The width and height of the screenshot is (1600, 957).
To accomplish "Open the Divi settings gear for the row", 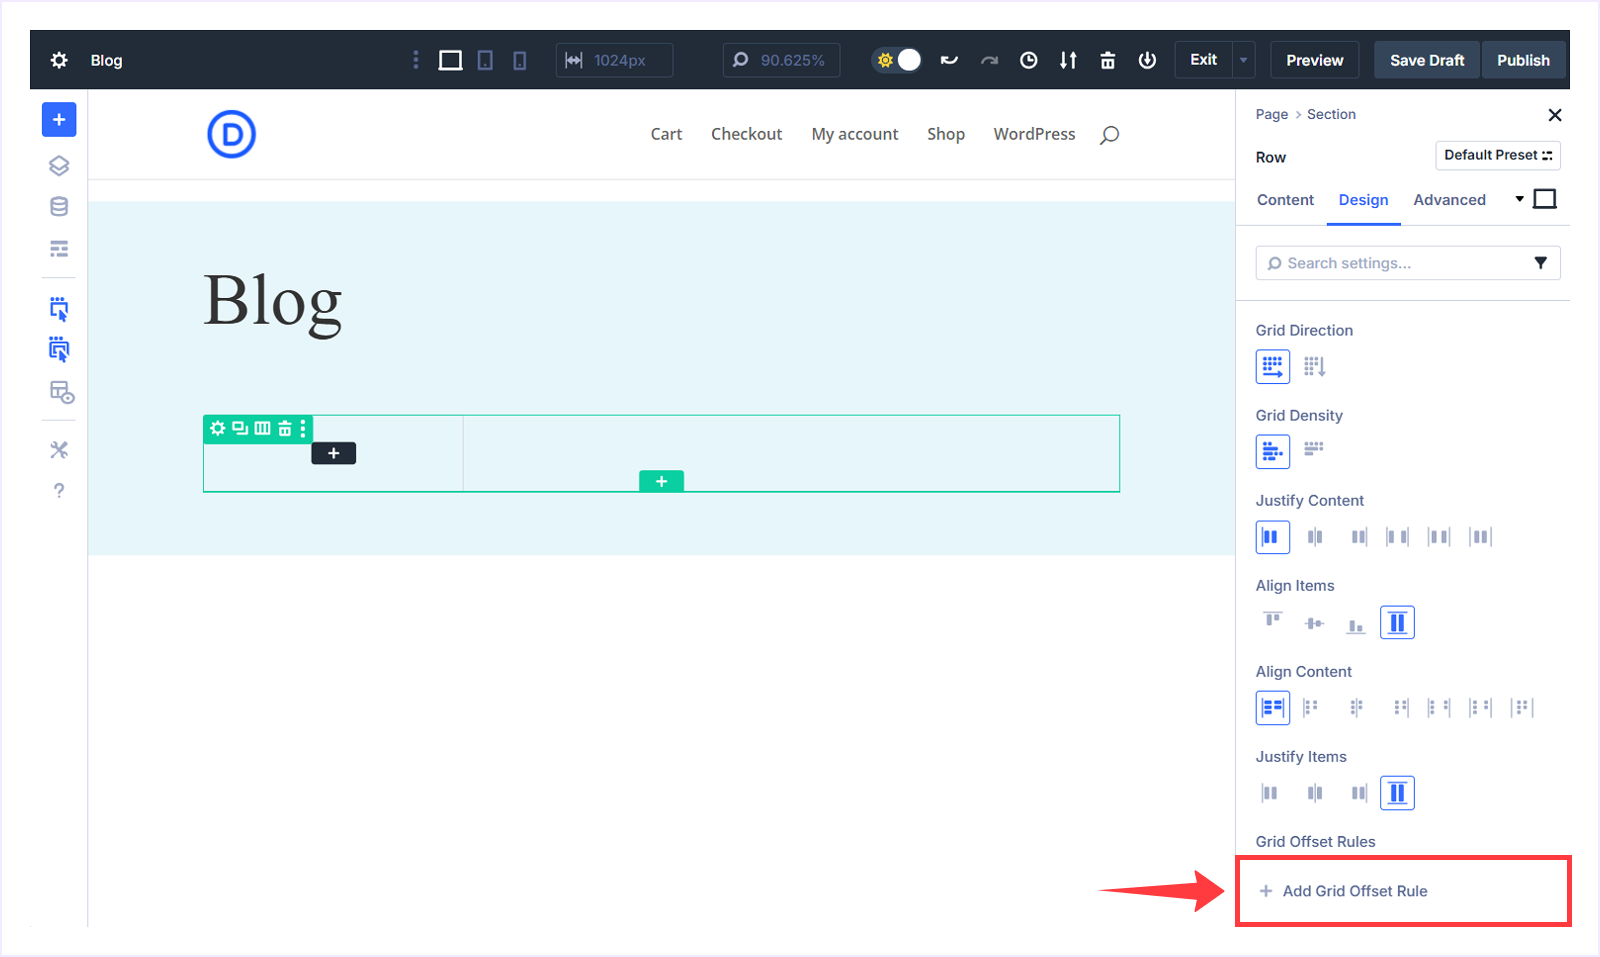I will (218, 429).
